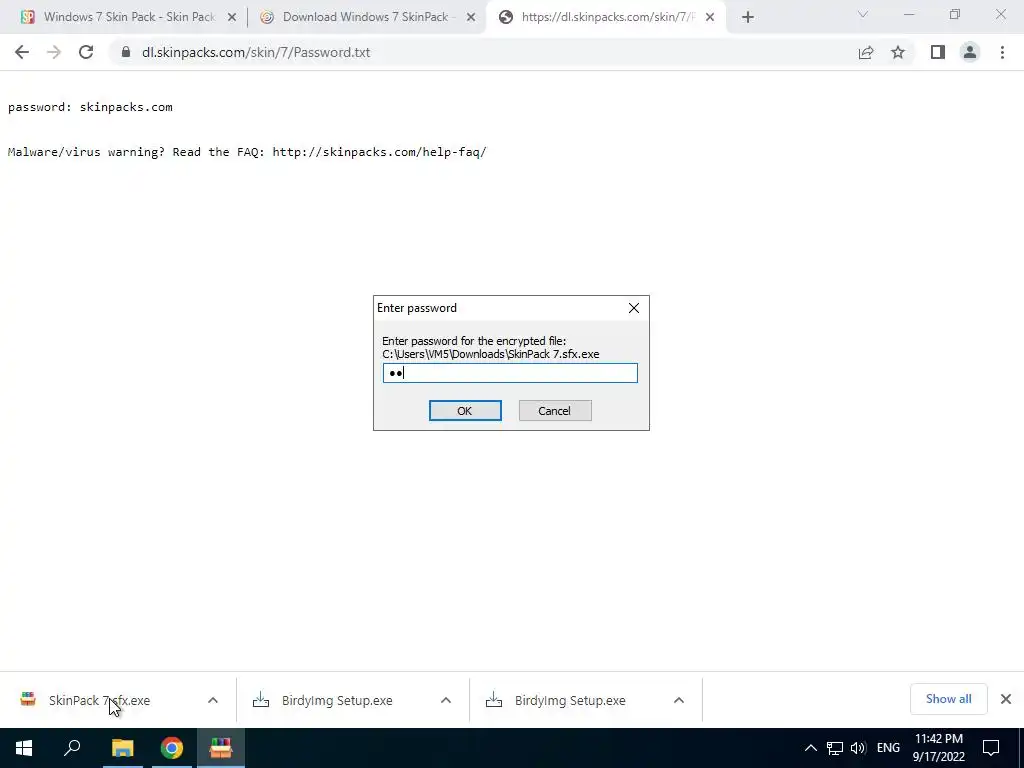Switch to Download Windows 7 SkinPack tab
Image resolution: width=1024 pixels, height=768 pixels.
[366, 17]
